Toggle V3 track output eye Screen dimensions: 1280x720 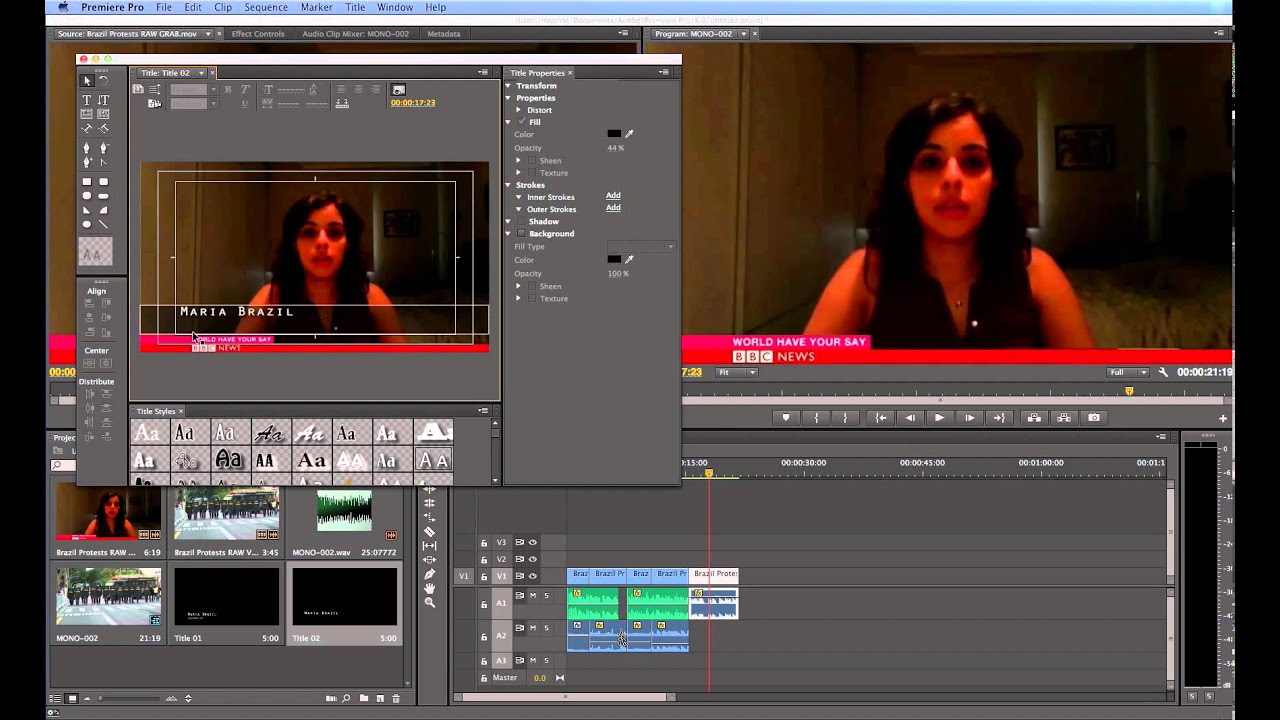tap(533, 542)
